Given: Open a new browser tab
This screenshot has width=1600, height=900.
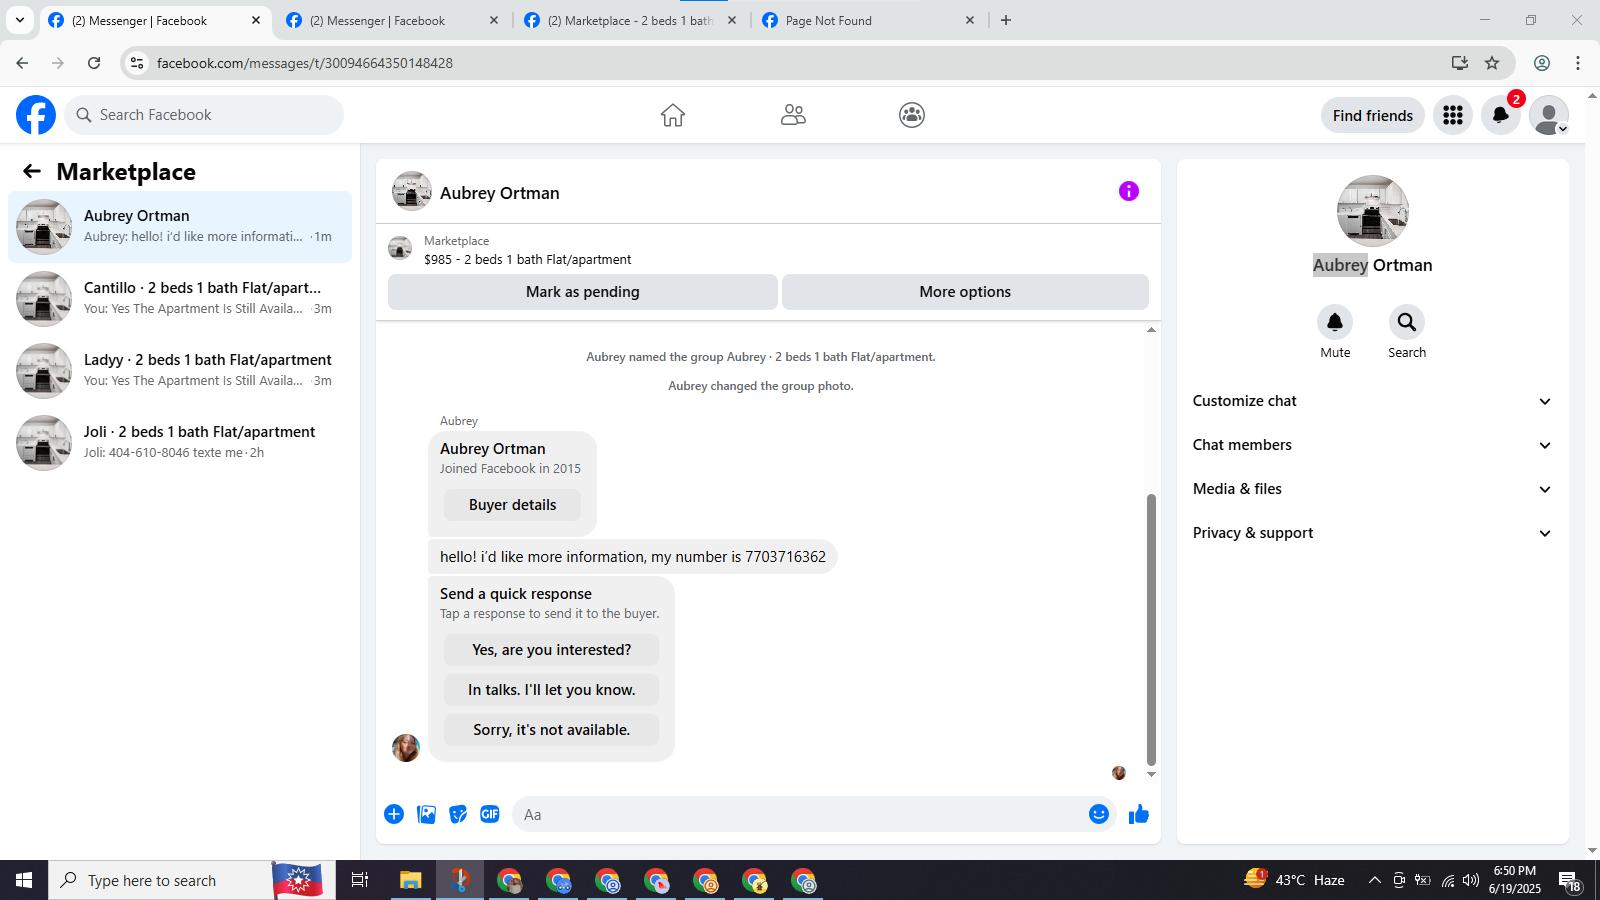Looking at the screenshot, I should 1006,20.
